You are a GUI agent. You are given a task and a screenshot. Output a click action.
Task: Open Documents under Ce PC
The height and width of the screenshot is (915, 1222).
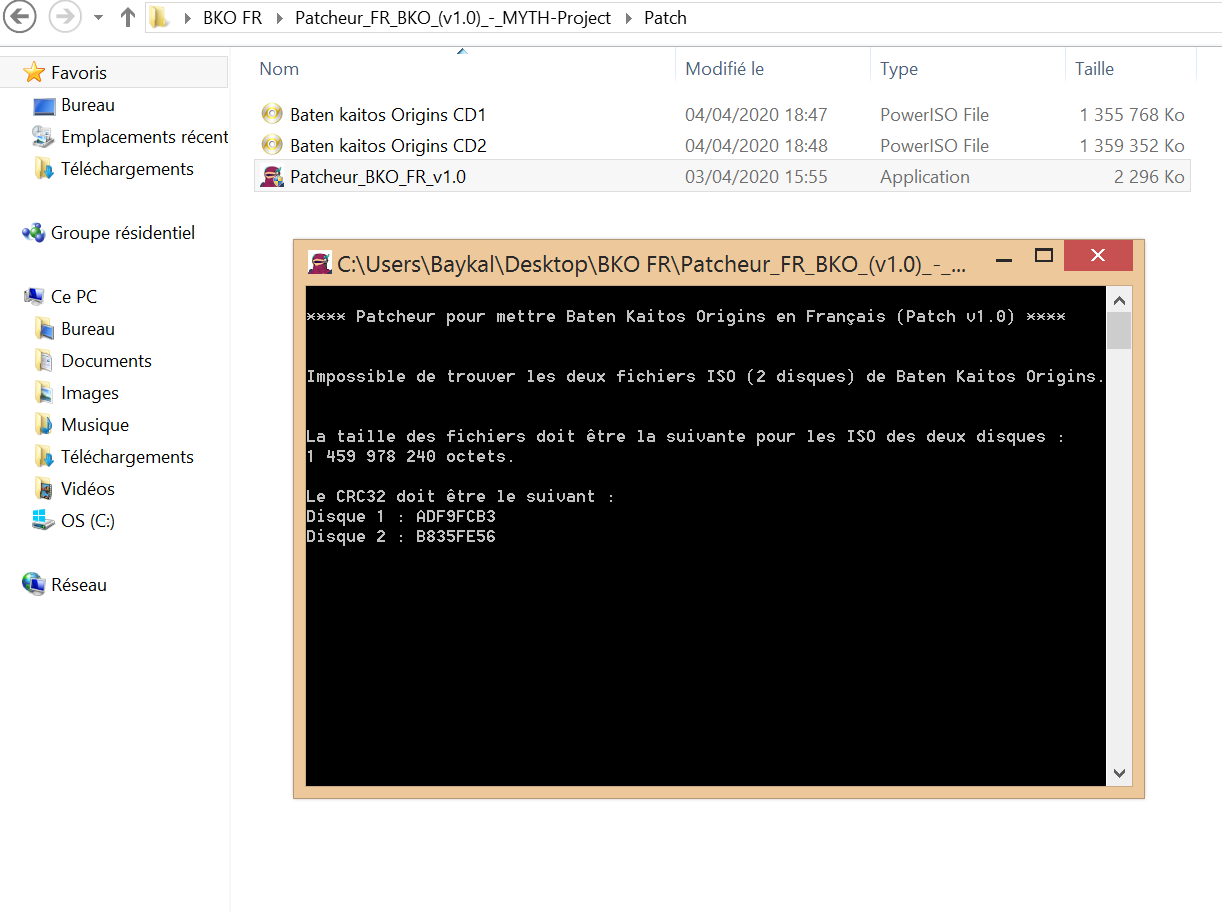point(106,361)
